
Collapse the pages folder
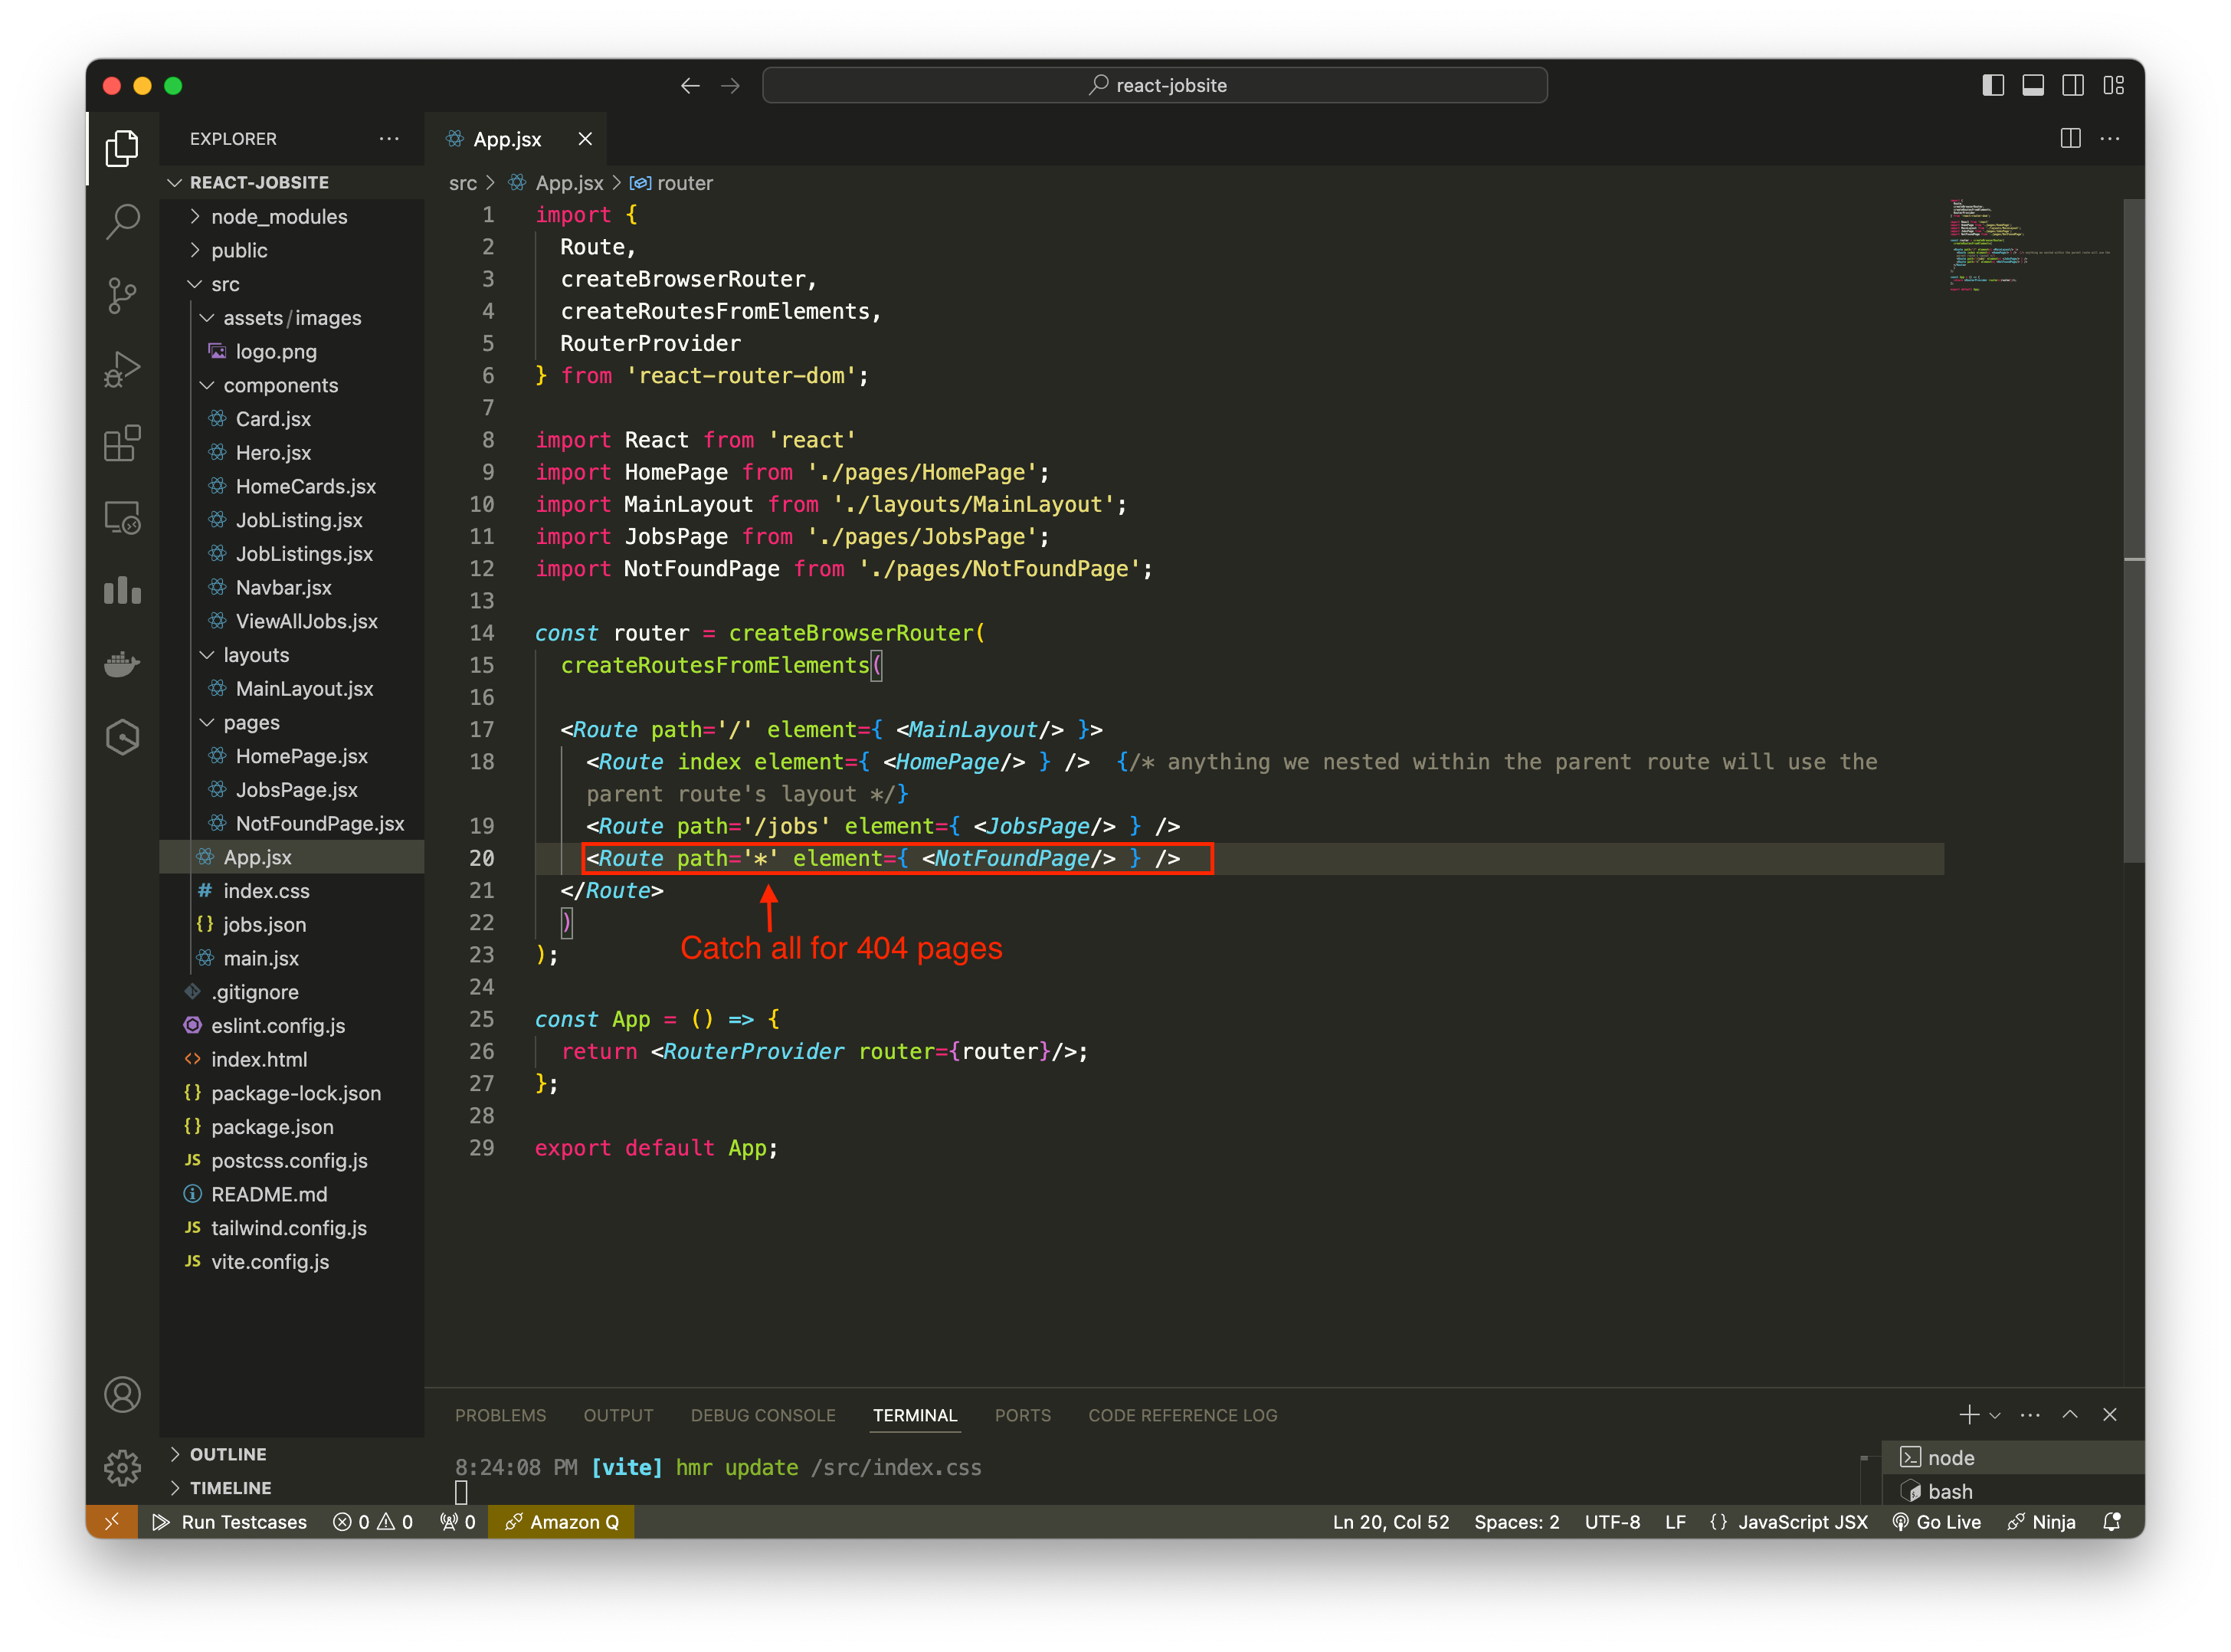(292, 722)
